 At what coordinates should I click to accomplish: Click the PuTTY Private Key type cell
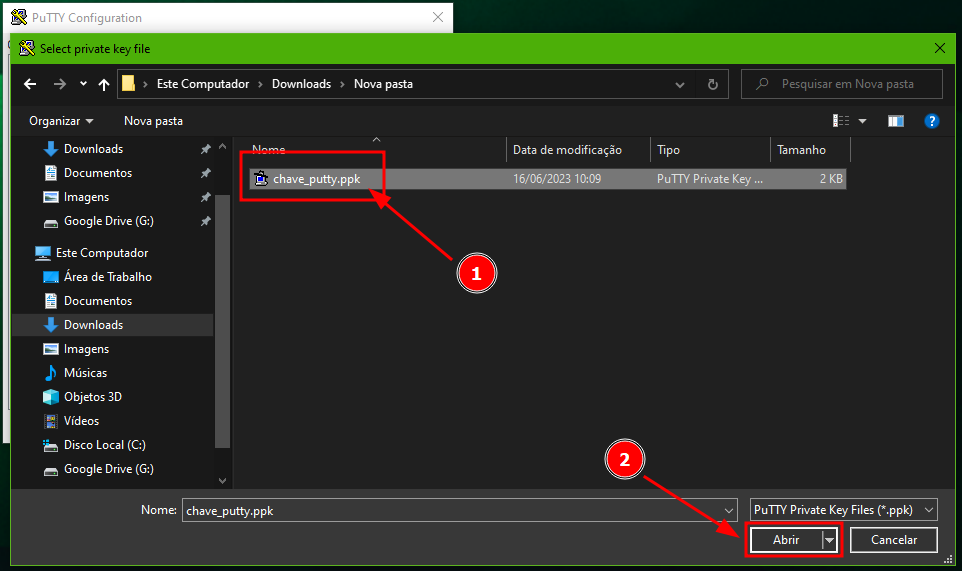710,178
